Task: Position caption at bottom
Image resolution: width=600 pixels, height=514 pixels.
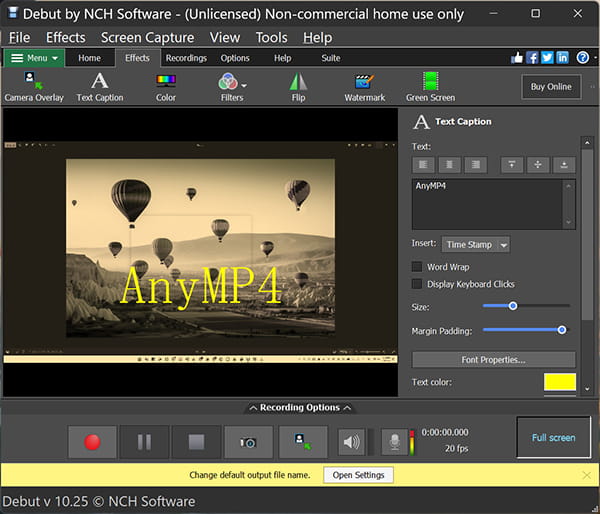Action: (x=564, y=165)
